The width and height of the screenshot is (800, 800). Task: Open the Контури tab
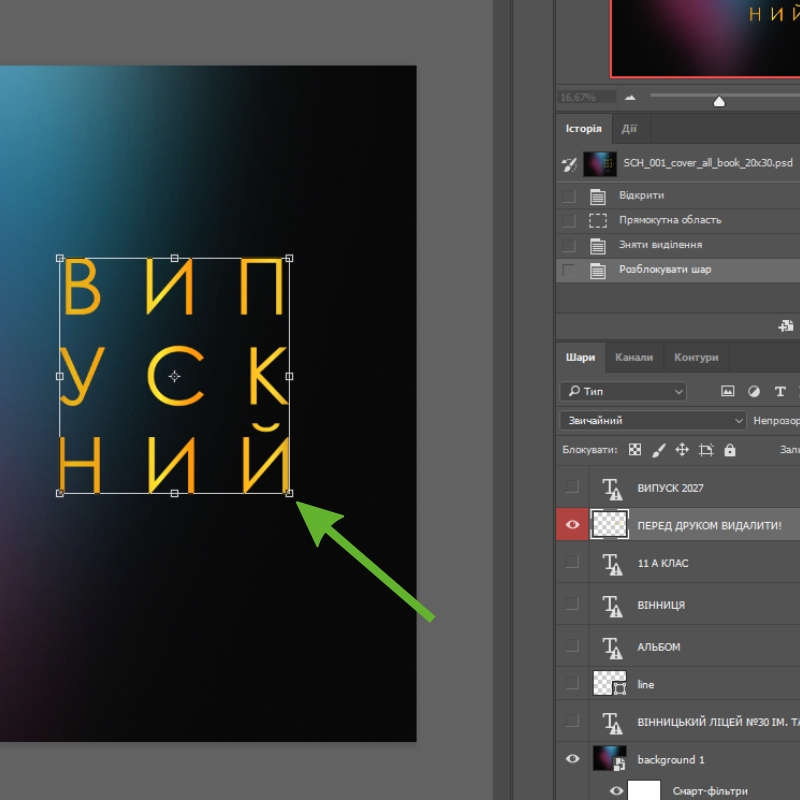click(x=696, y=357)
